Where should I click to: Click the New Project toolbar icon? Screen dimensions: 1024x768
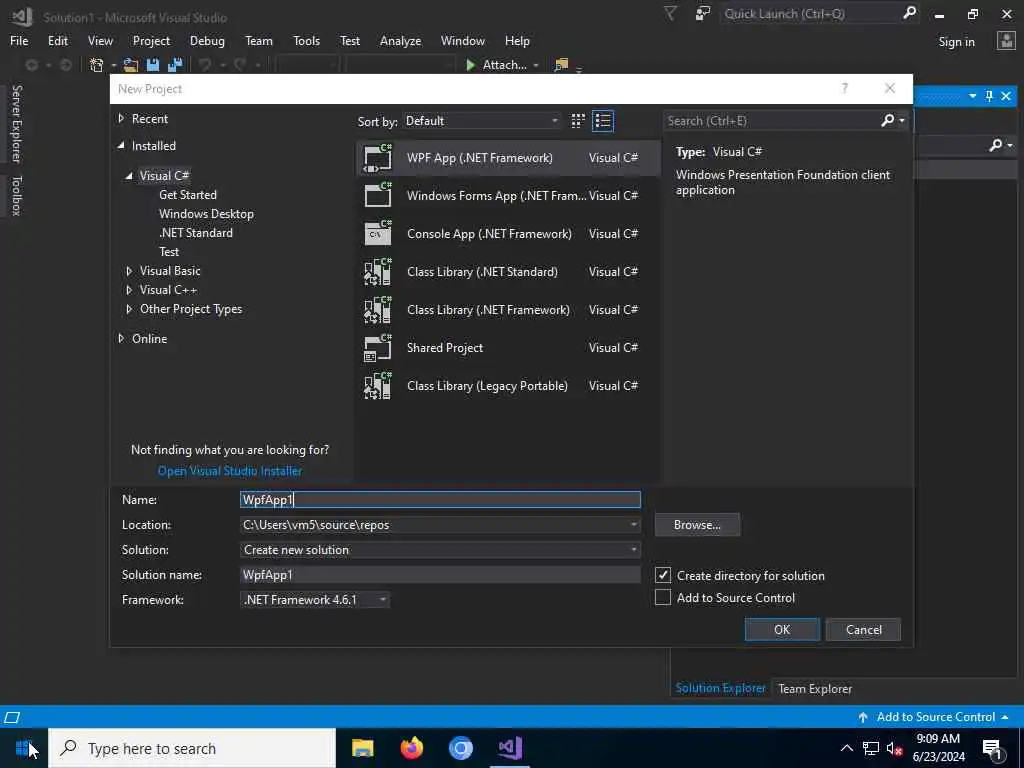(97, 65)
